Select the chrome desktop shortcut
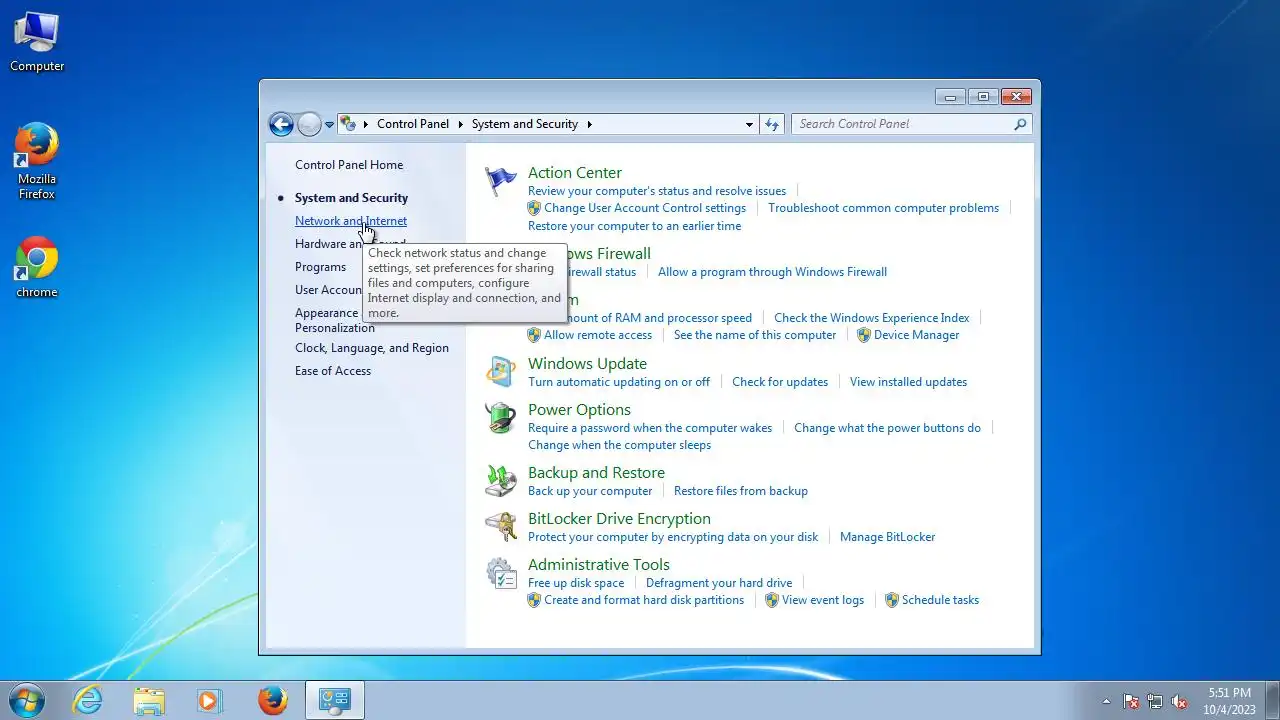 pos(37,268)
